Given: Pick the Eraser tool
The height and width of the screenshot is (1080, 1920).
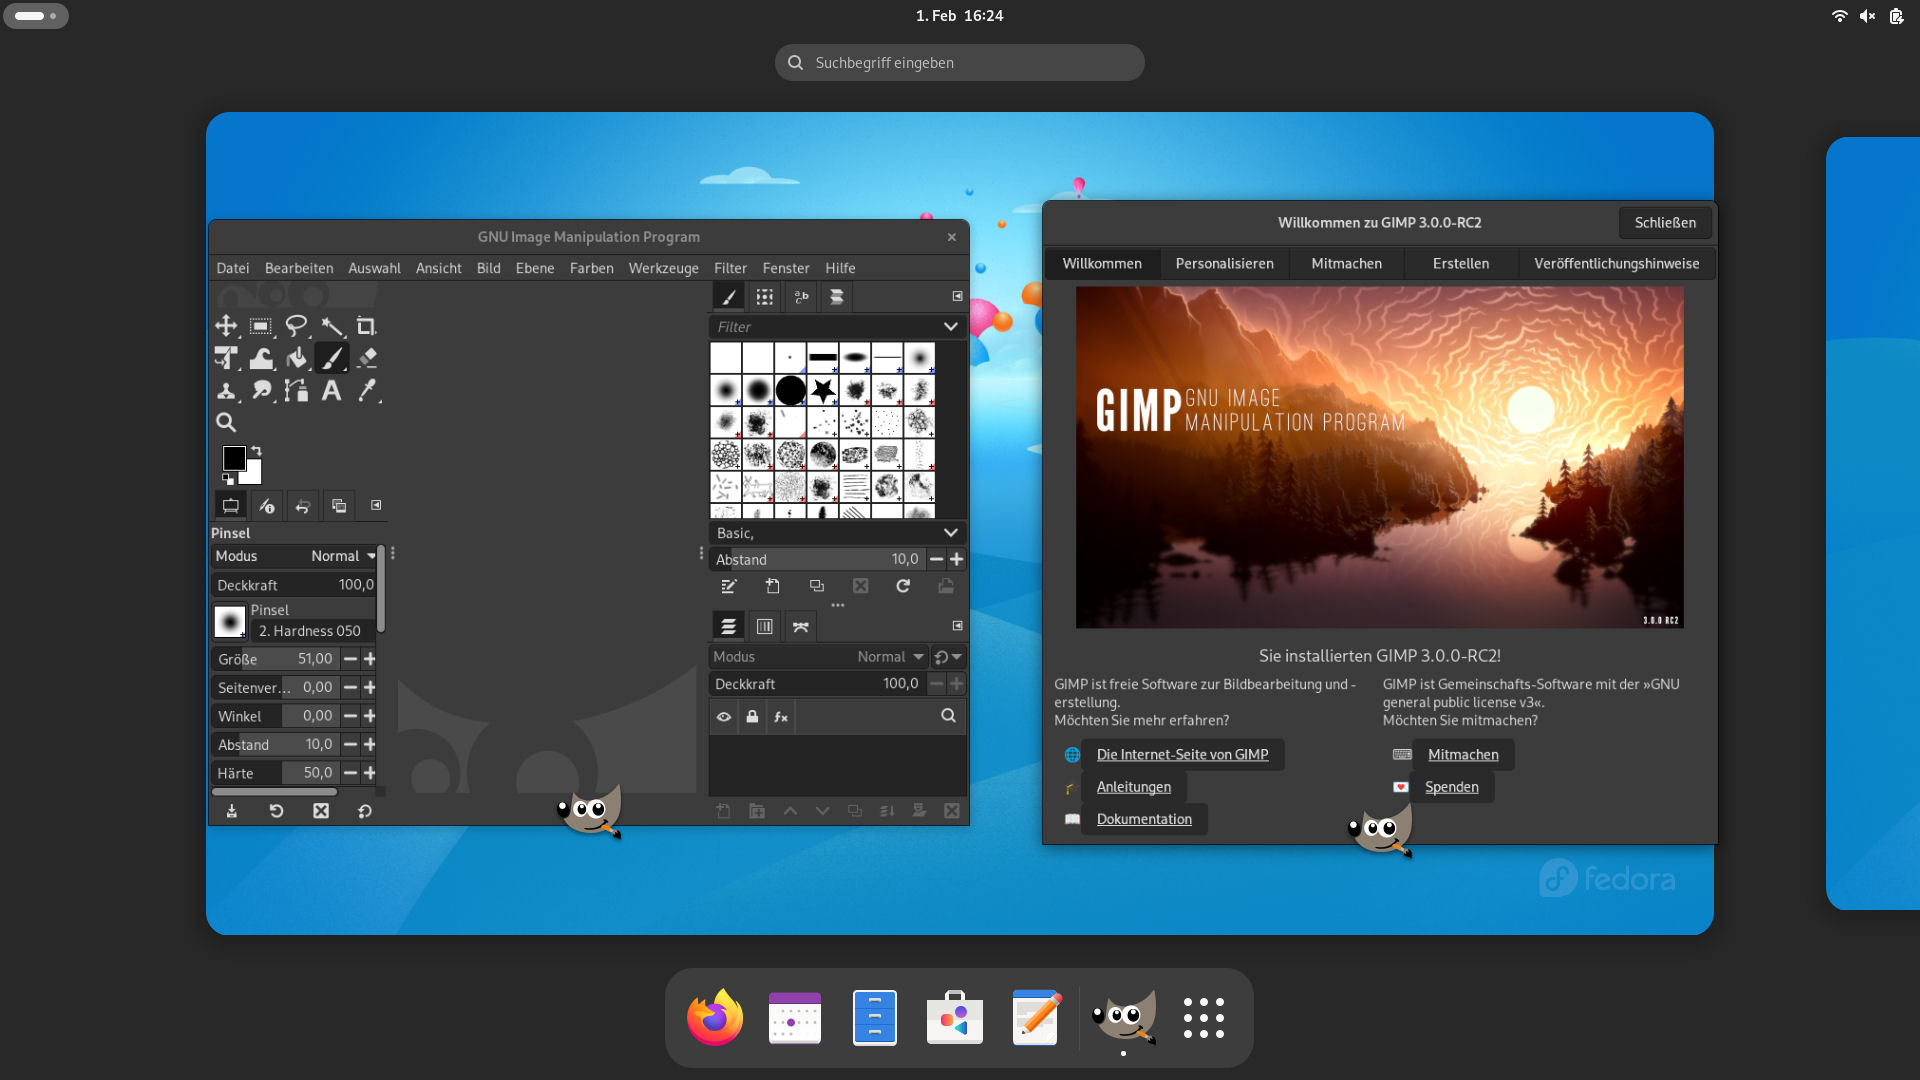Looking at the screenshot, I should click(367, 358).
